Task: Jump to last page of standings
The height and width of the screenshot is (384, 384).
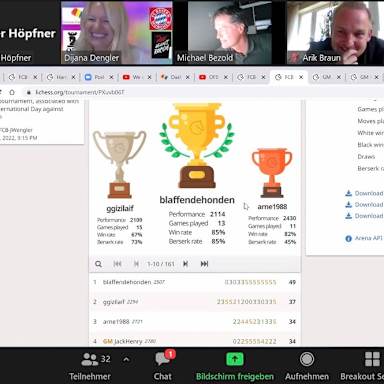Action: coord(204,264)
